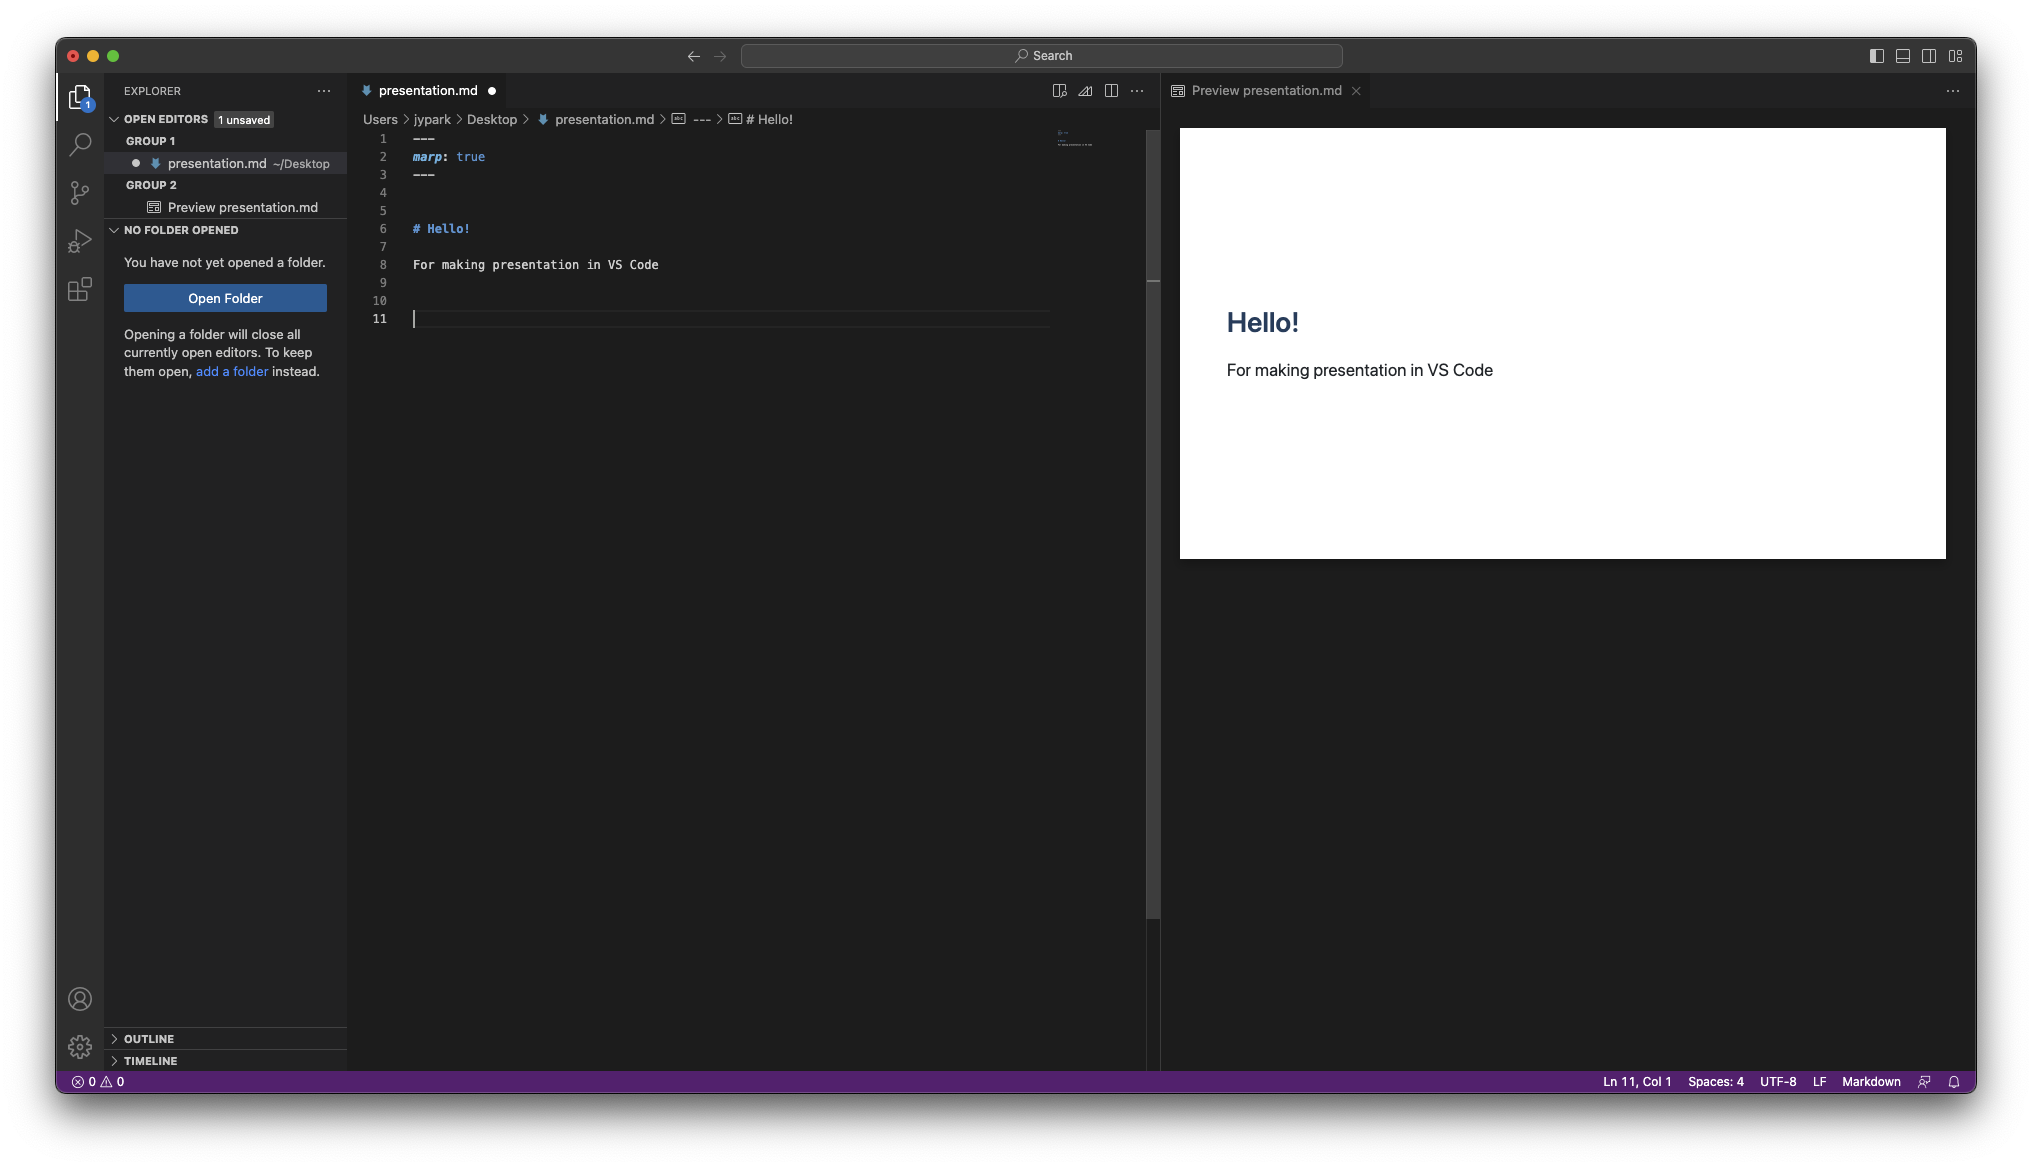Open the Search view in activity bar
This screenshot has height=1167, width=2032.
click(80, 145)
